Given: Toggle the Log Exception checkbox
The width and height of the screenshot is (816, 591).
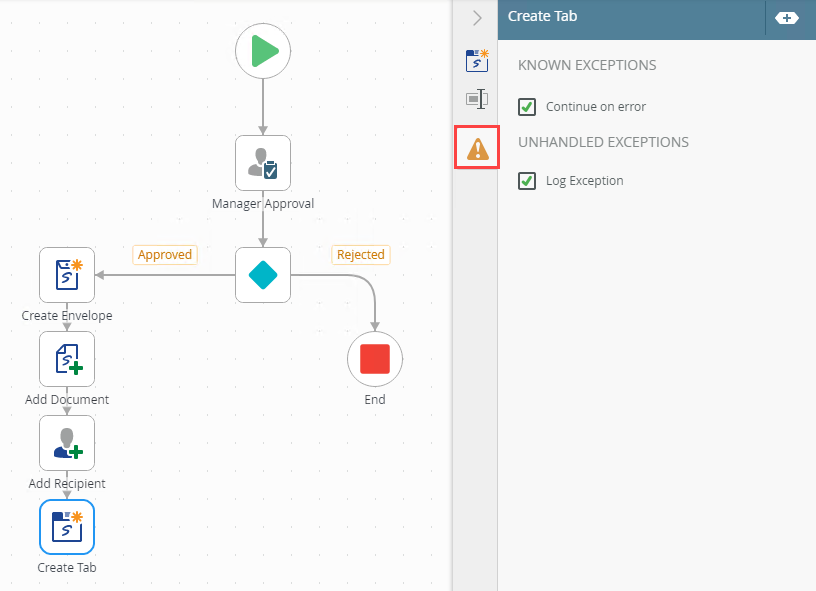Looking at the screenshot, I should pos(527,181).
